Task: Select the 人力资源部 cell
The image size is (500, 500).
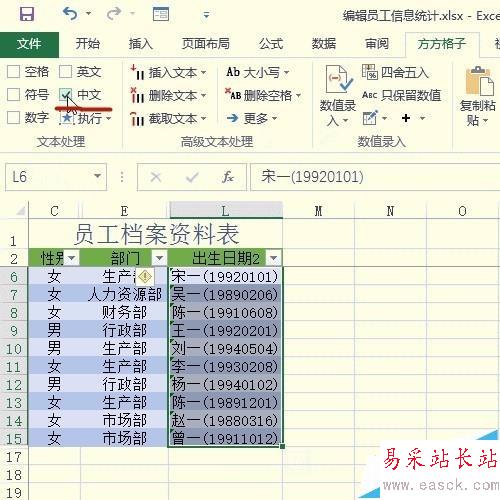Action: point(124,295)
